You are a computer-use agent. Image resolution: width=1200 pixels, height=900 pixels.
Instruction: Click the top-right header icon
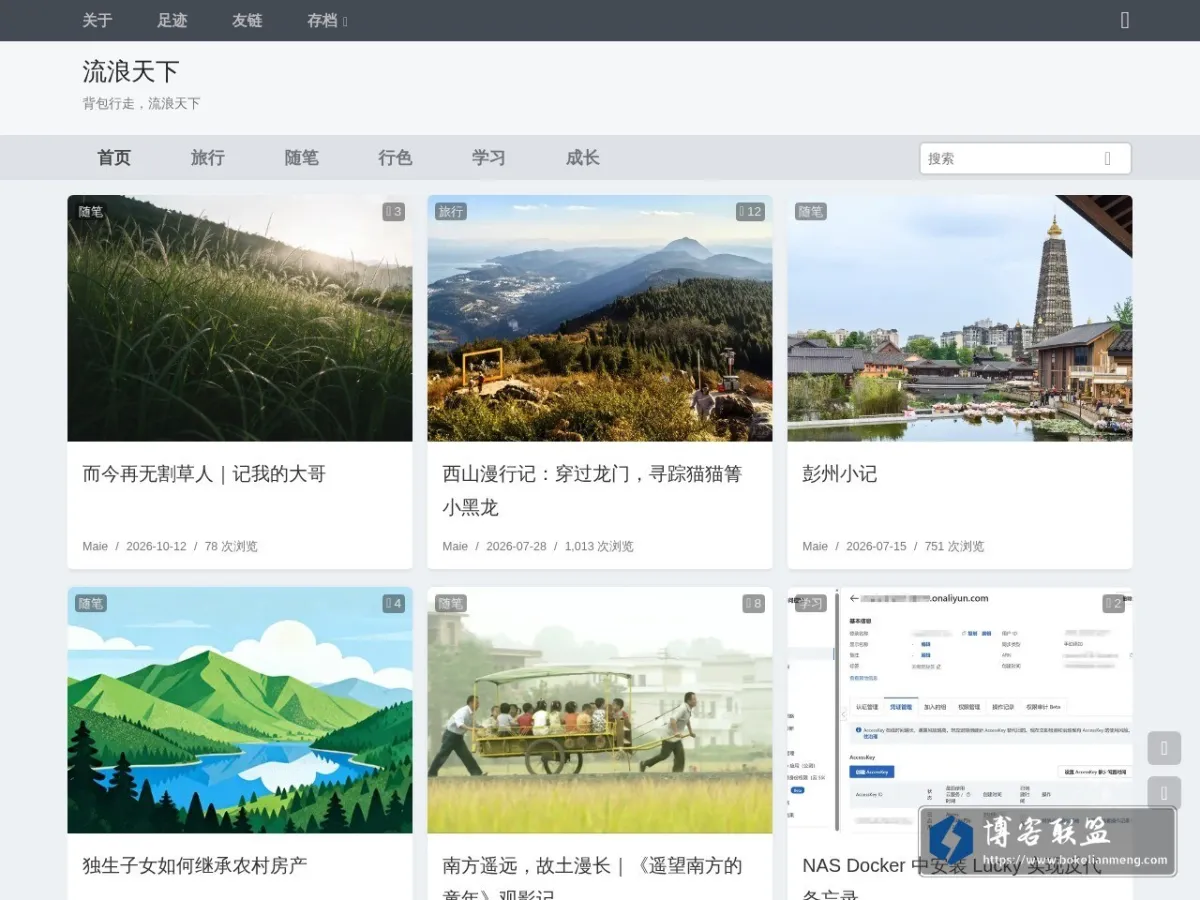[x=1125, y=20]
